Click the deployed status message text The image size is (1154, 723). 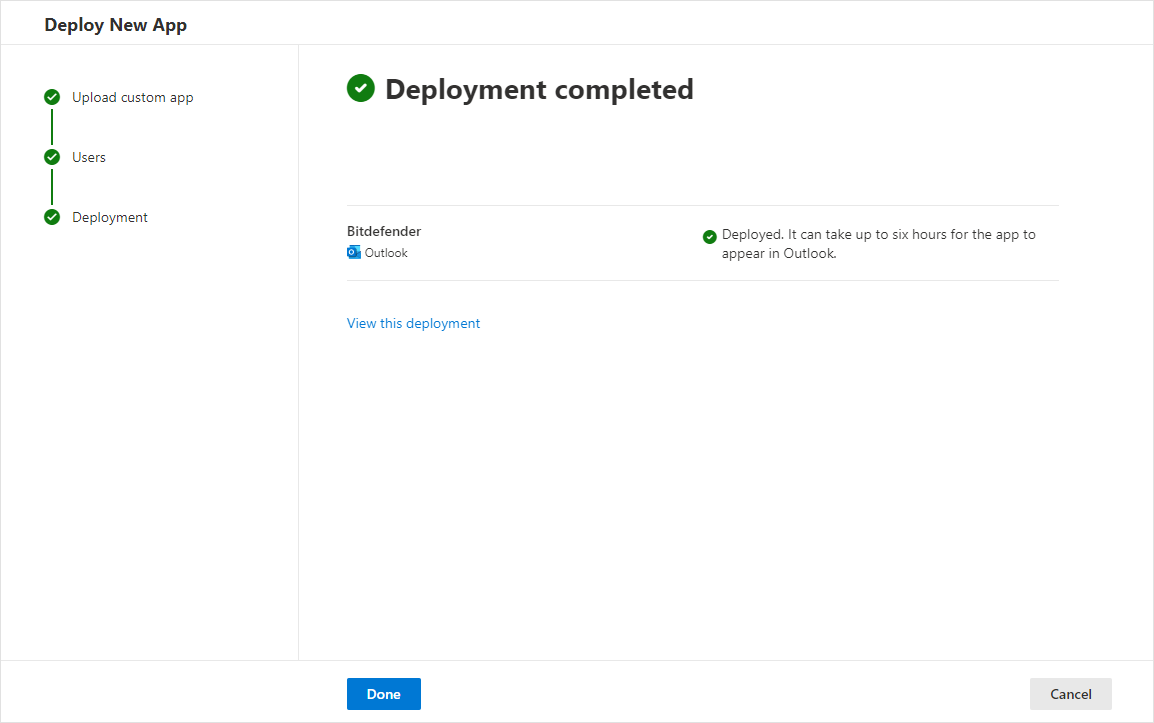pyautogui.click(x=878, y=243)
